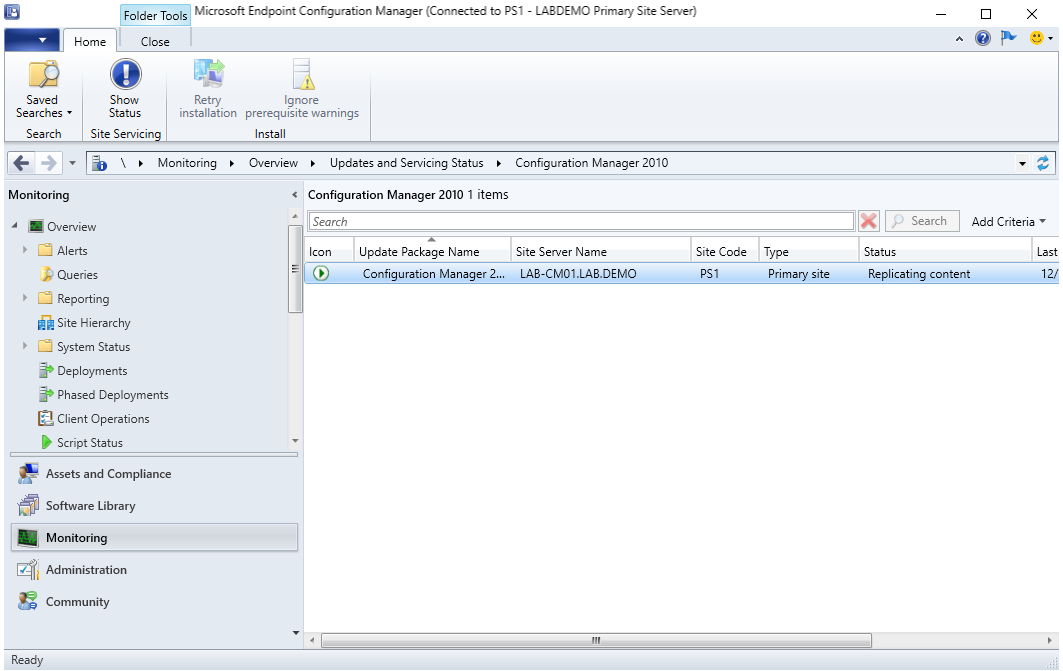1063x671 pixels.
Task: Click the horizontal scrollbar in results pane
Action: pos(596,640)
